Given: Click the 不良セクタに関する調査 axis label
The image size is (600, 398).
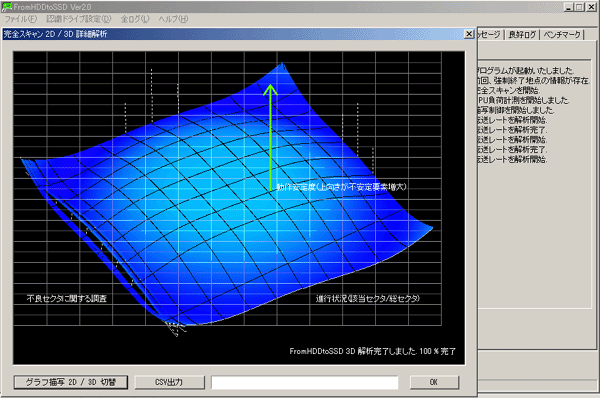Looking at the screenshot, I should [67, 298].
